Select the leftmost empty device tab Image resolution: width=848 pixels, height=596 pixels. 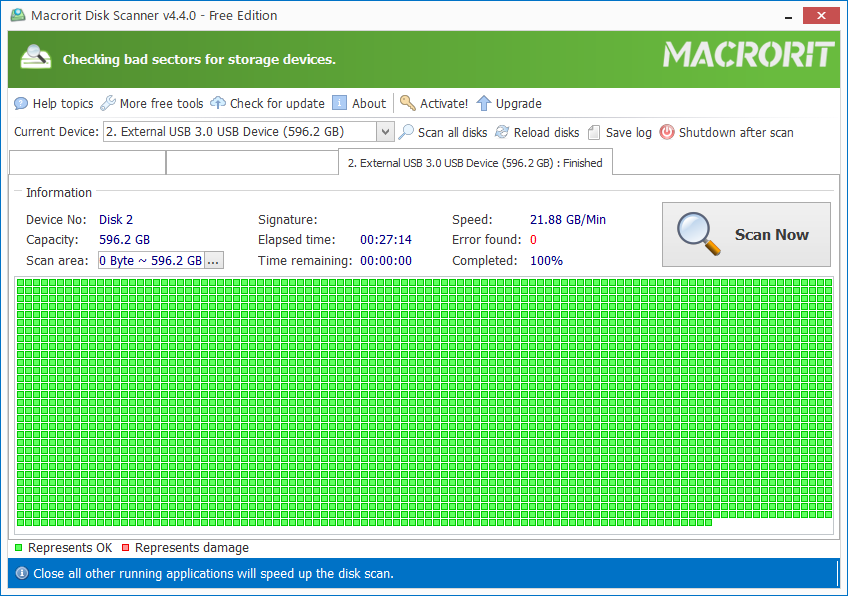(87, 161)
